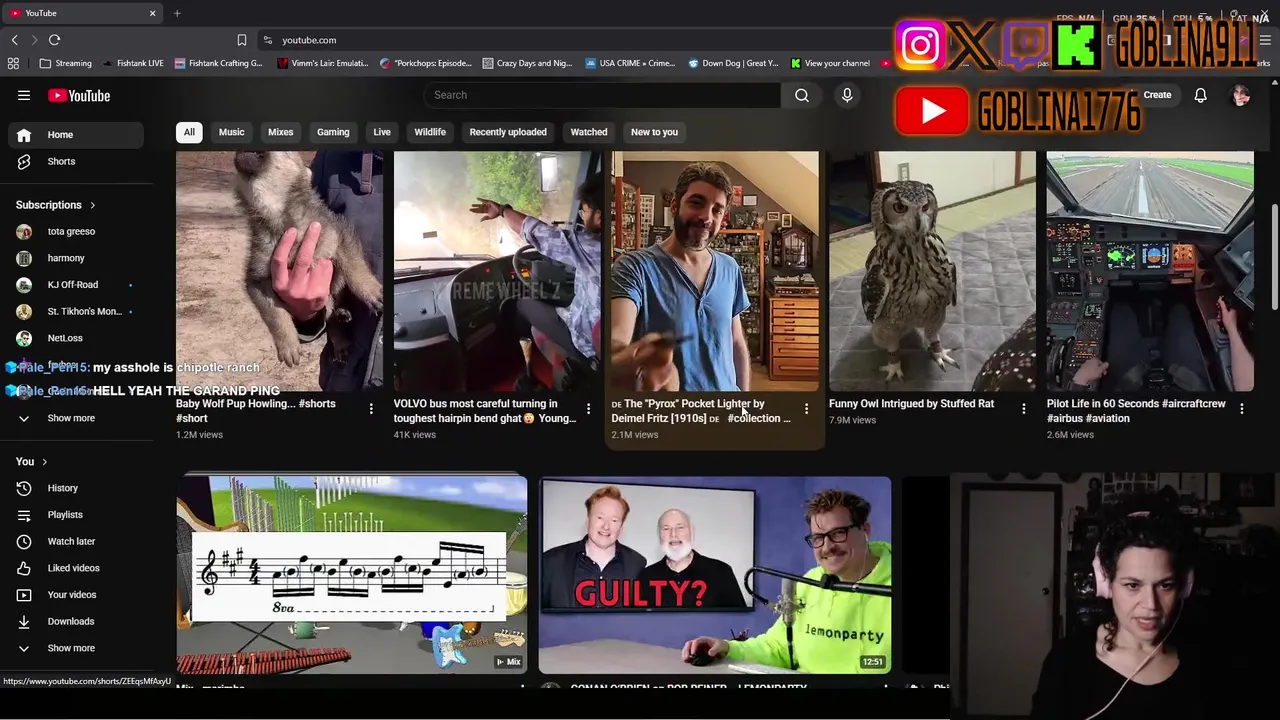Open options menu for VOLVO bus short

coord(589,409)
